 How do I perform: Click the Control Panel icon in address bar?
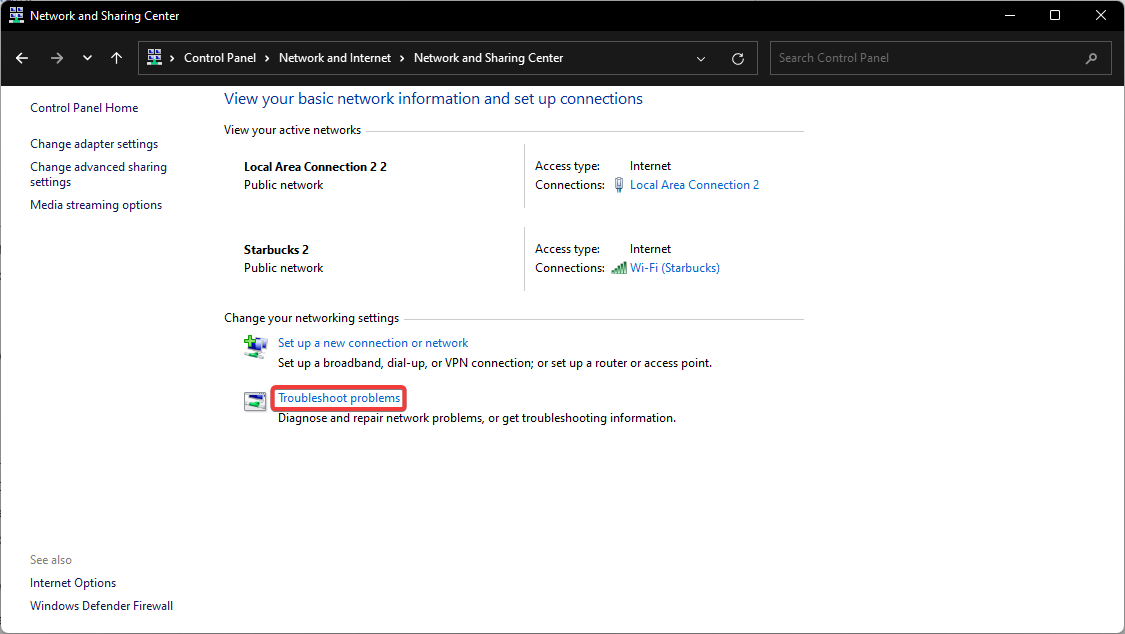point(154,58)
